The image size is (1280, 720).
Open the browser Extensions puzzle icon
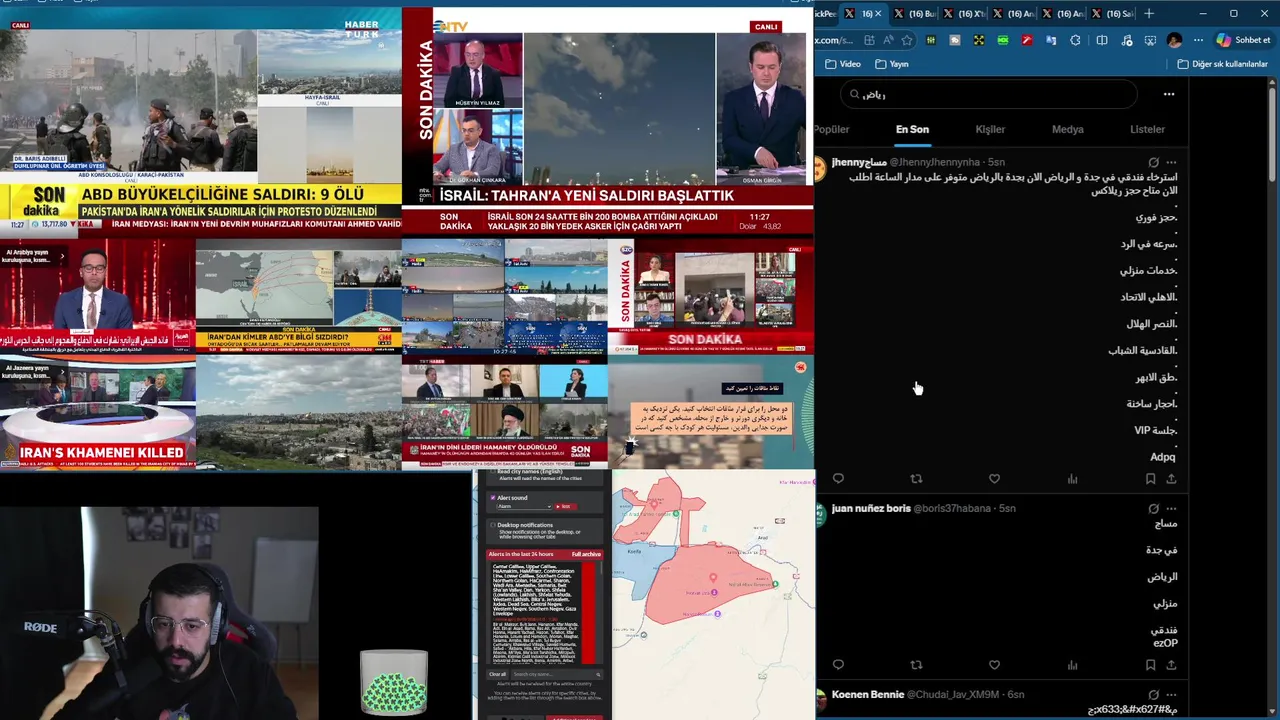[1075, 40]
